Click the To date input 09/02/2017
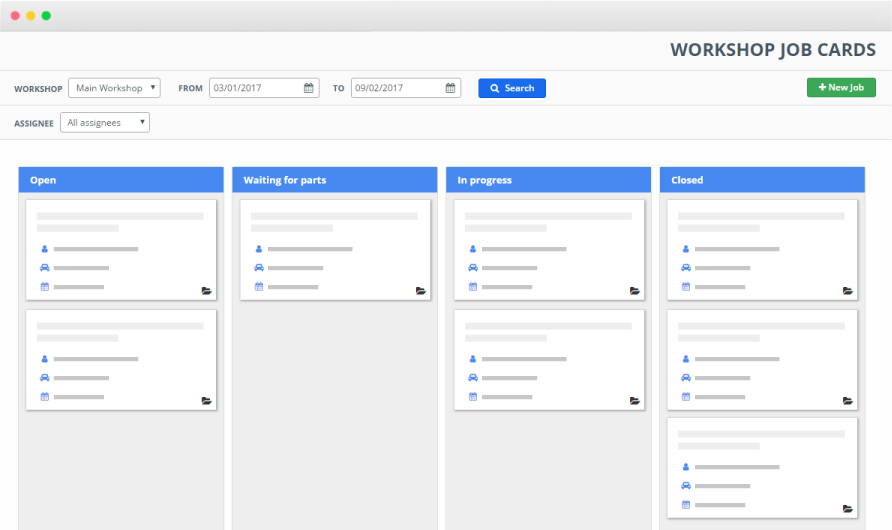 (397, 88)
